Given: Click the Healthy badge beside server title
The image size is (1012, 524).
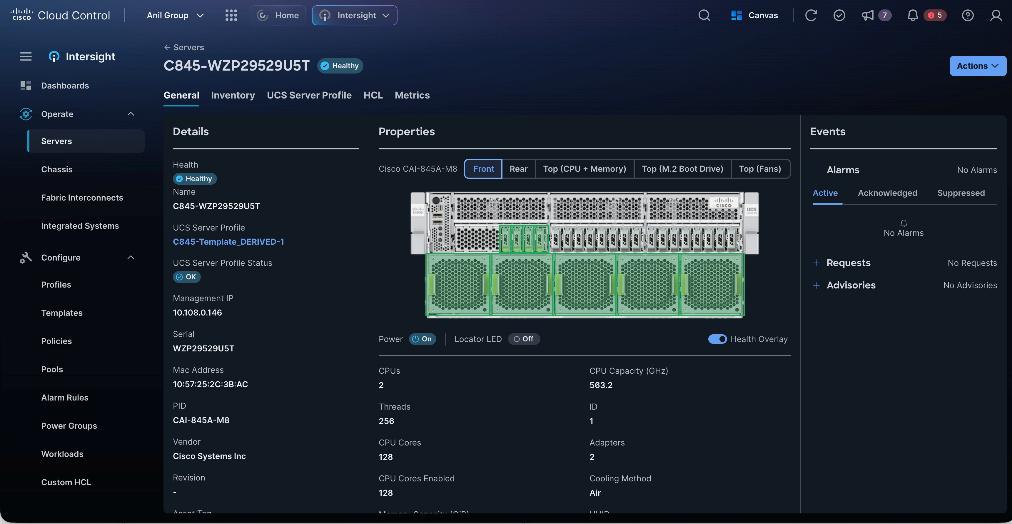Looking at the screenshot, I should click(x=339, y=66).
